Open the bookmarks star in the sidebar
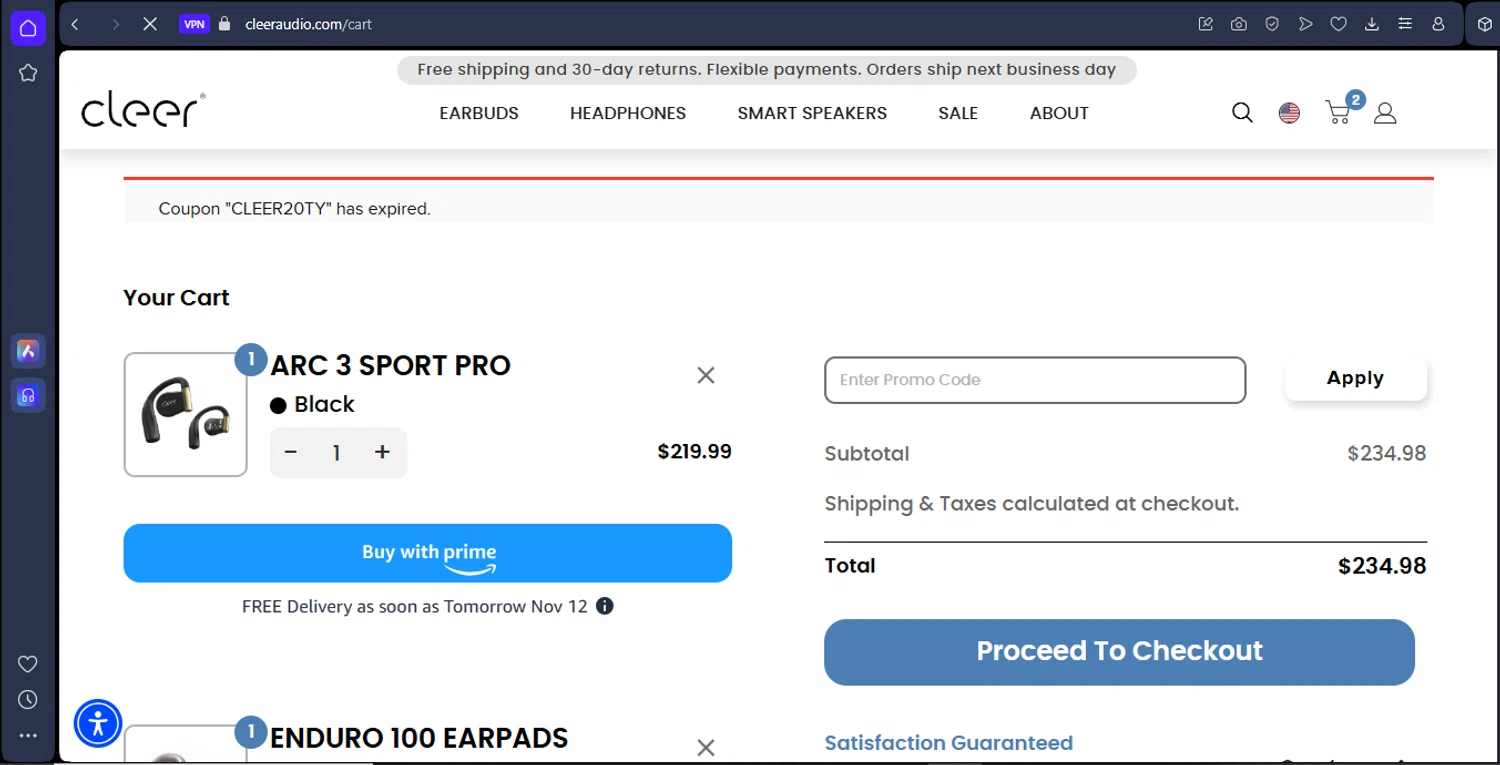This screenshot has width=1500, height=765. coord(28,72)
